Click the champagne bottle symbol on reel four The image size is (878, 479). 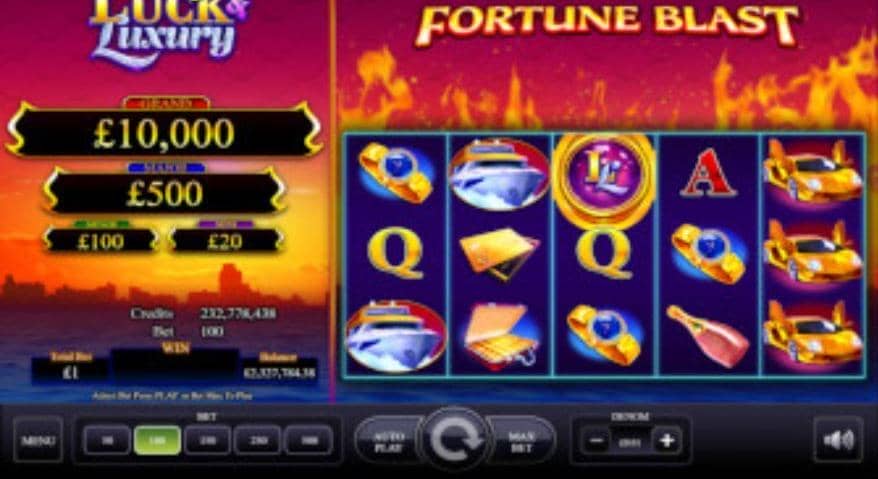tap(708, 335)
